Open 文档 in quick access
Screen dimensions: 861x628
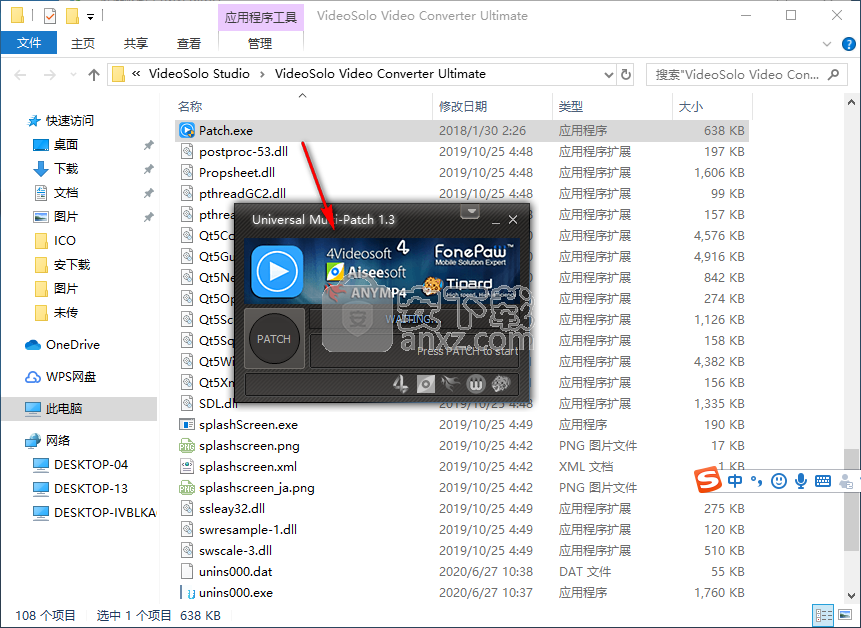coord(66,193)
